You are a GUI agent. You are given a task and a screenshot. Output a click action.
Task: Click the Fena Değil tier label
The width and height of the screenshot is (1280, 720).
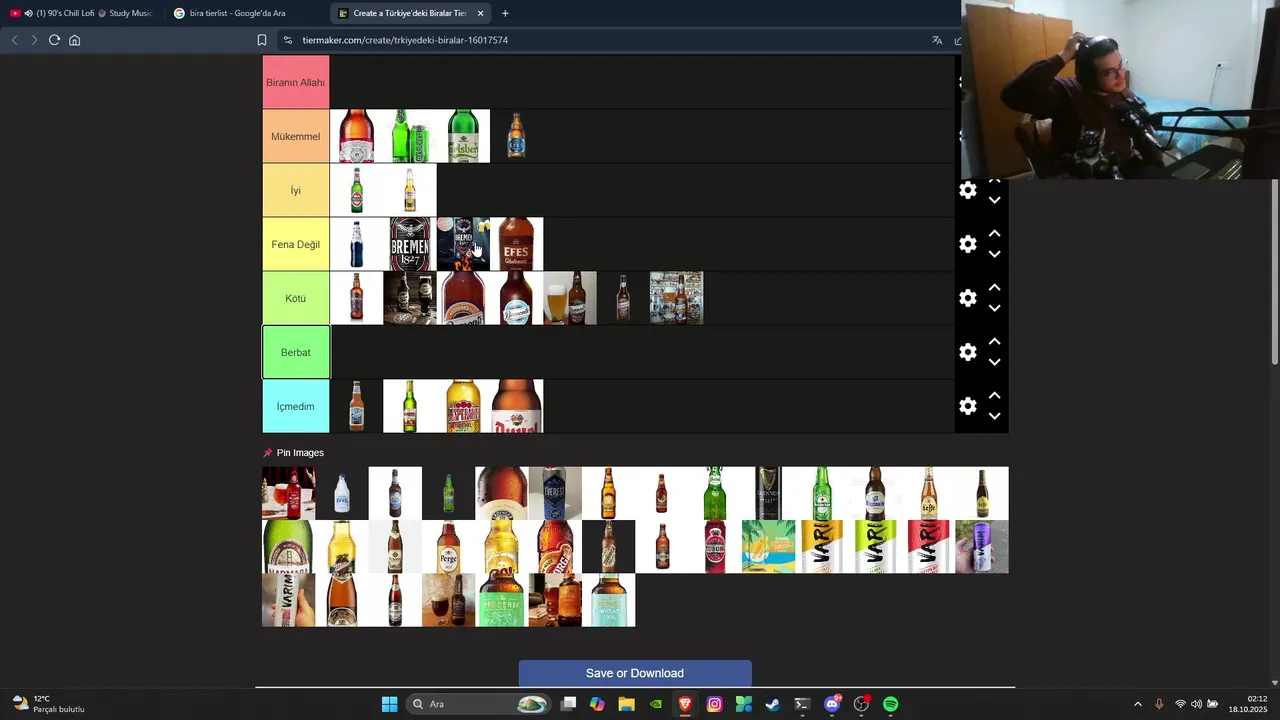[296, 244]
